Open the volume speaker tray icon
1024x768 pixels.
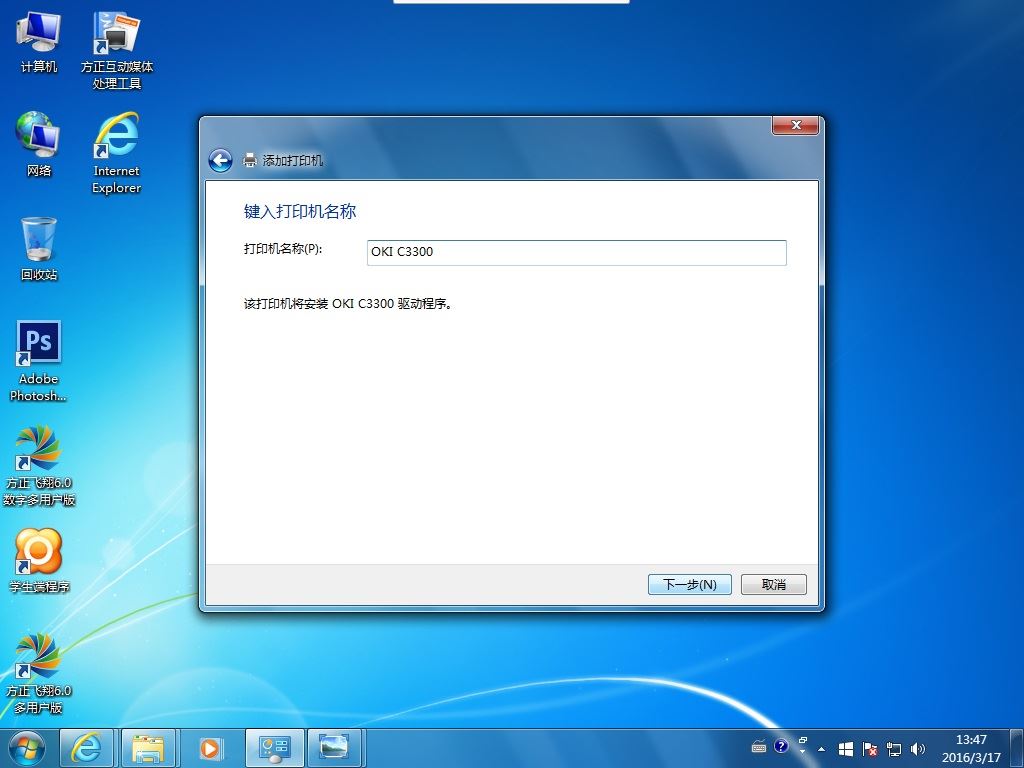[x=918, y=749]
